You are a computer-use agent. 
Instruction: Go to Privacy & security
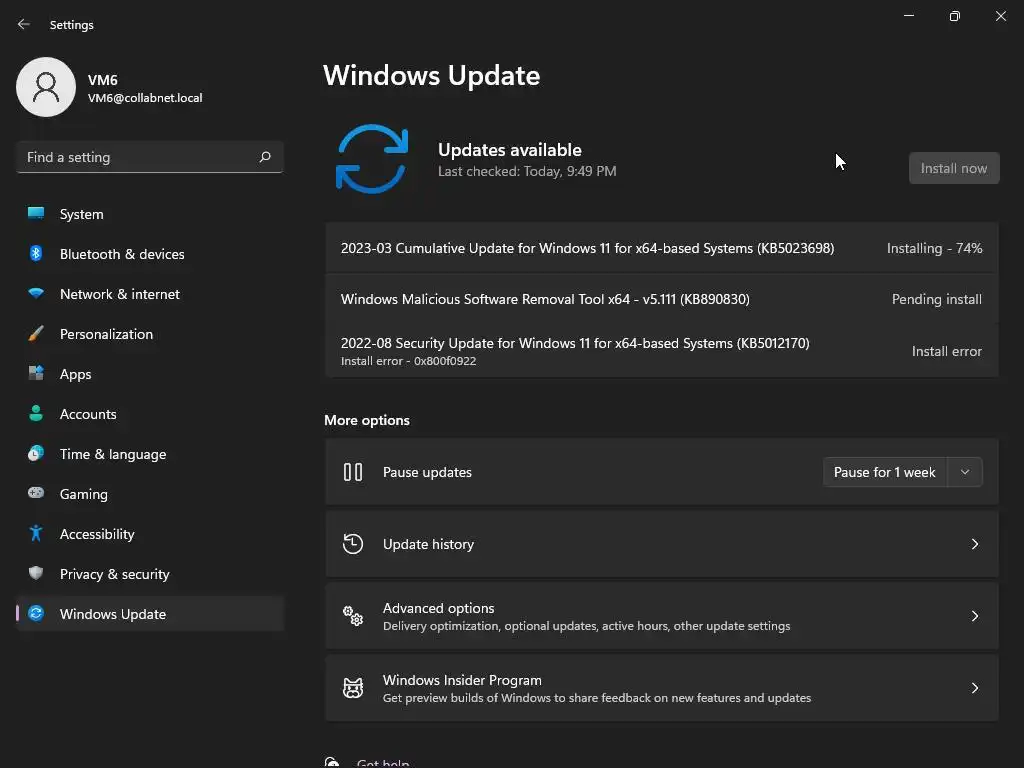[x=150, y=574]
